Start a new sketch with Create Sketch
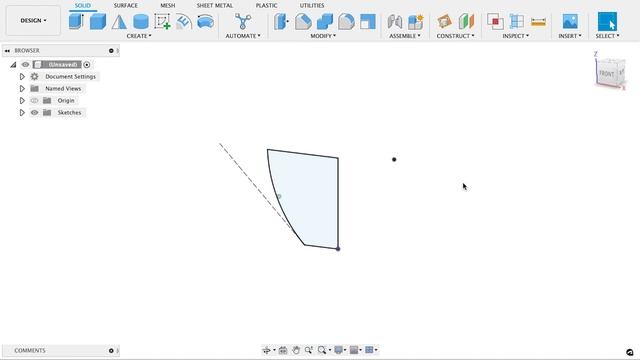 (x=162, y=21)
